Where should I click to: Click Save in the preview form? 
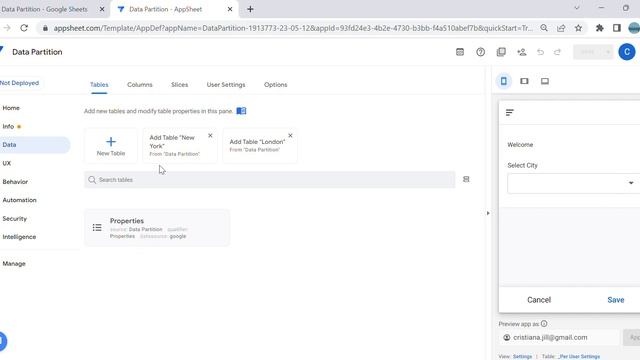tap(616, 300)
